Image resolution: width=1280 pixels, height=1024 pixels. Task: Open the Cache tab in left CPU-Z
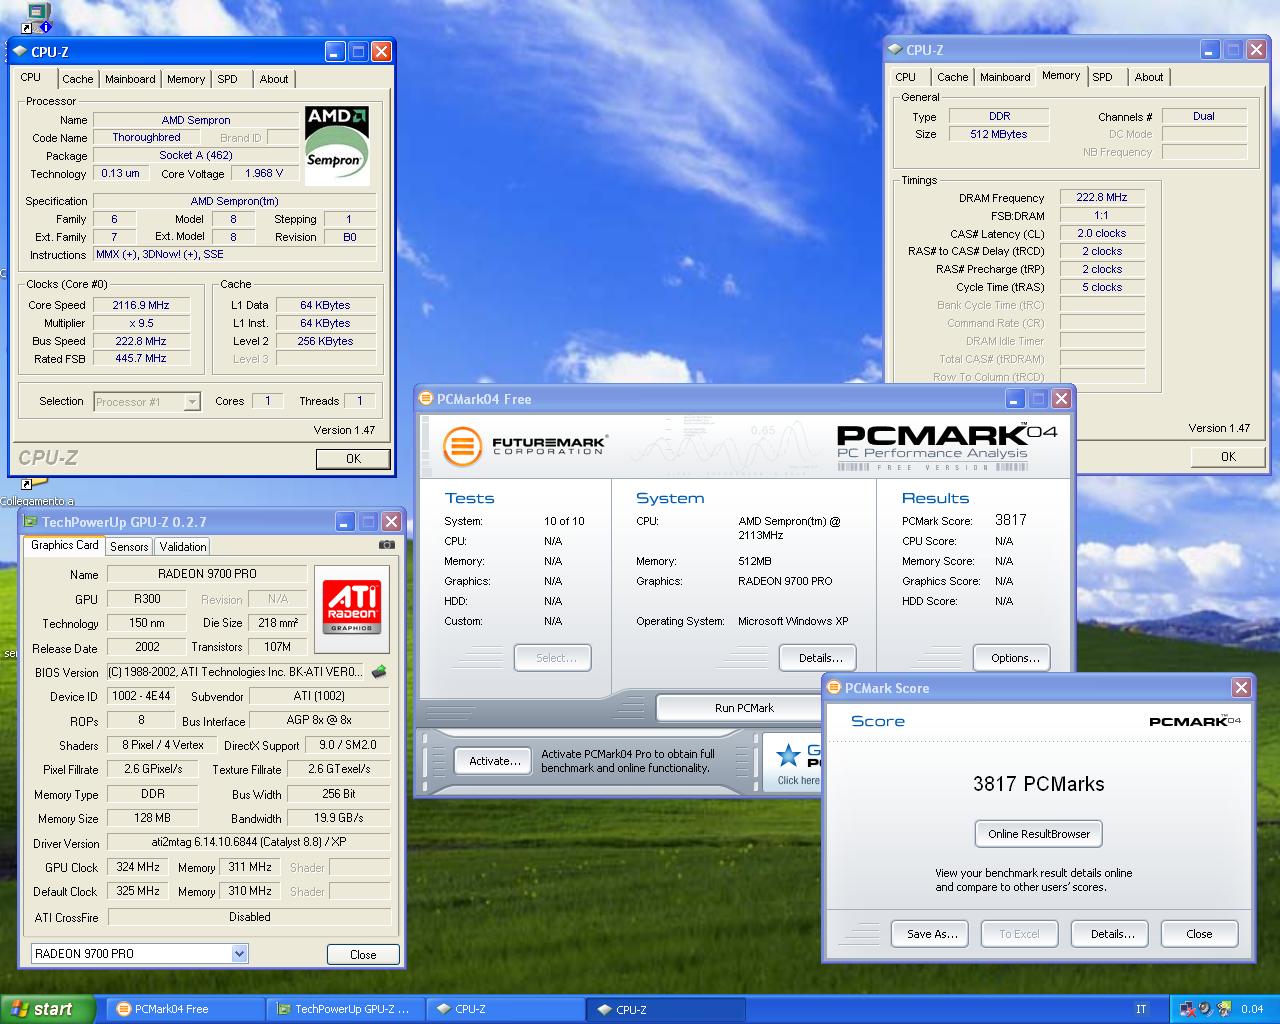[77, 79]
